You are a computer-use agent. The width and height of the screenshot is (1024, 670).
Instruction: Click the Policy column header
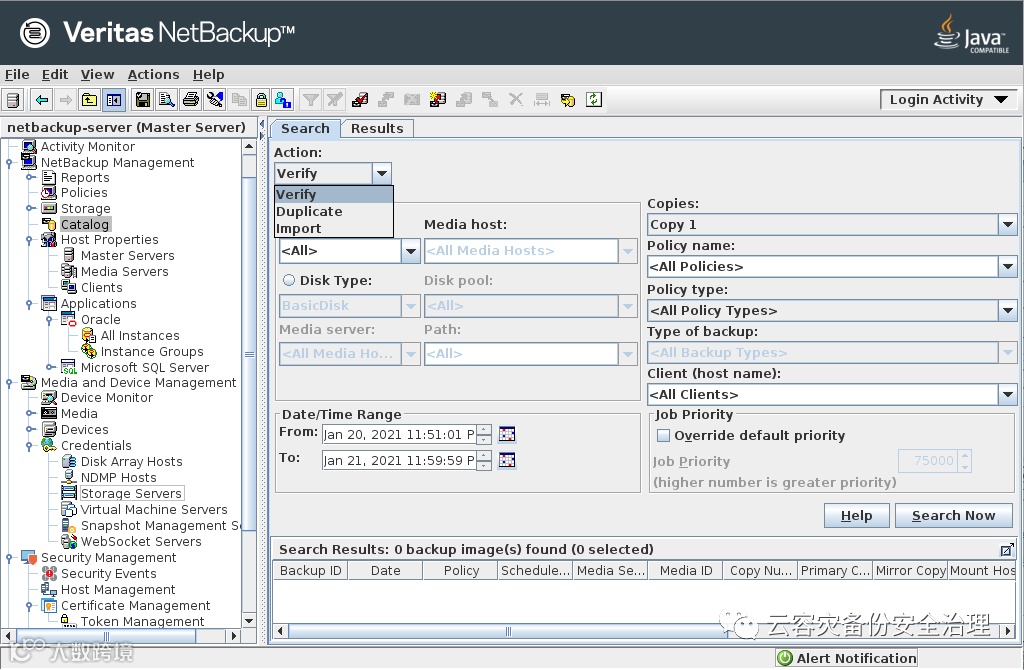(461, 571)
